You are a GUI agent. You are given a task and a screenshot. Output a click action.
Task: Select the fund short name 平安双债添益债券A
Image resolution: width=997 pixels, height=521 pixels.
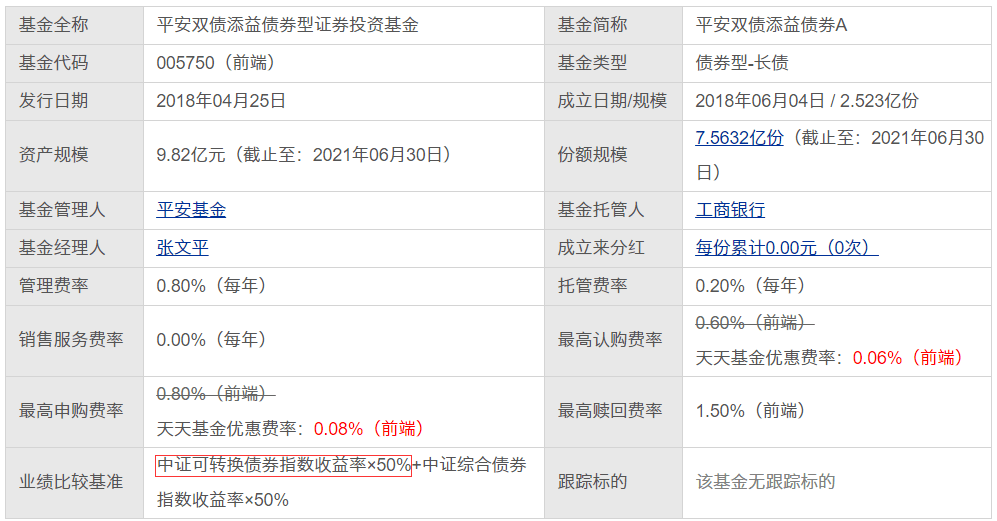[771, 25]
